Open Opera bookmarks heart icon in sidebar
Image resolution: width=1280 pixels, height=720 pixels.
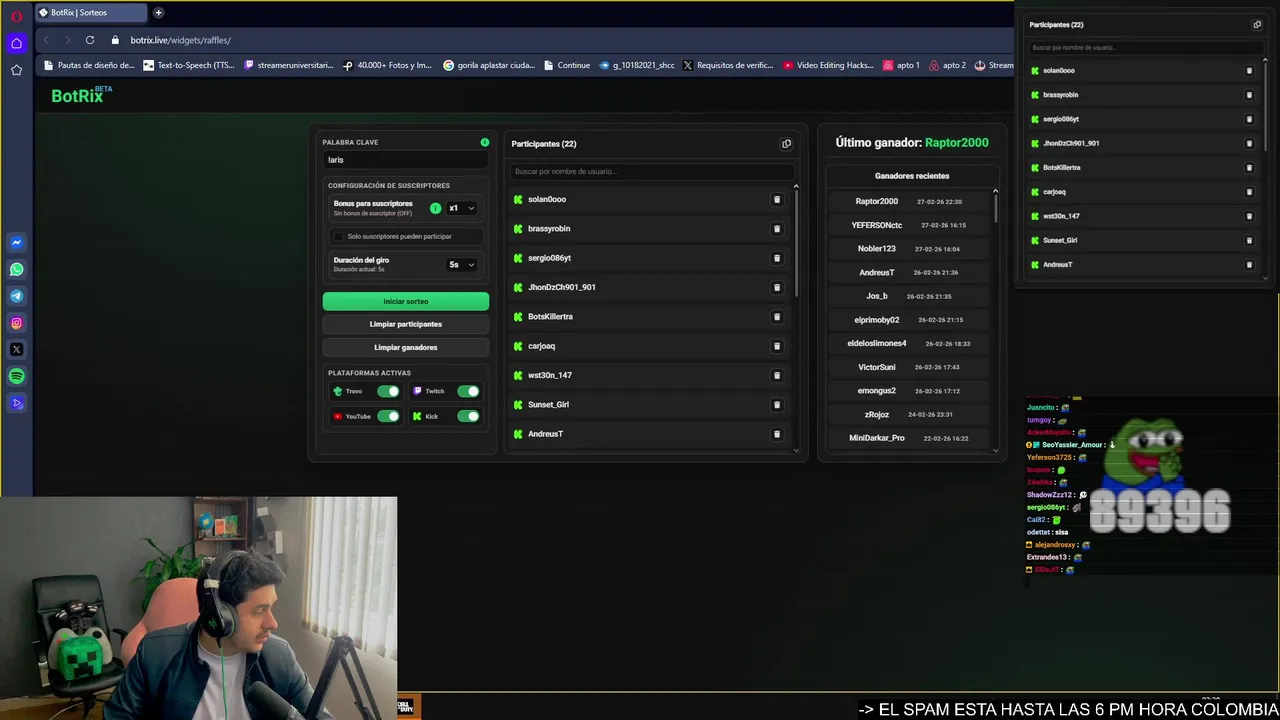click(x=17, y=70)
